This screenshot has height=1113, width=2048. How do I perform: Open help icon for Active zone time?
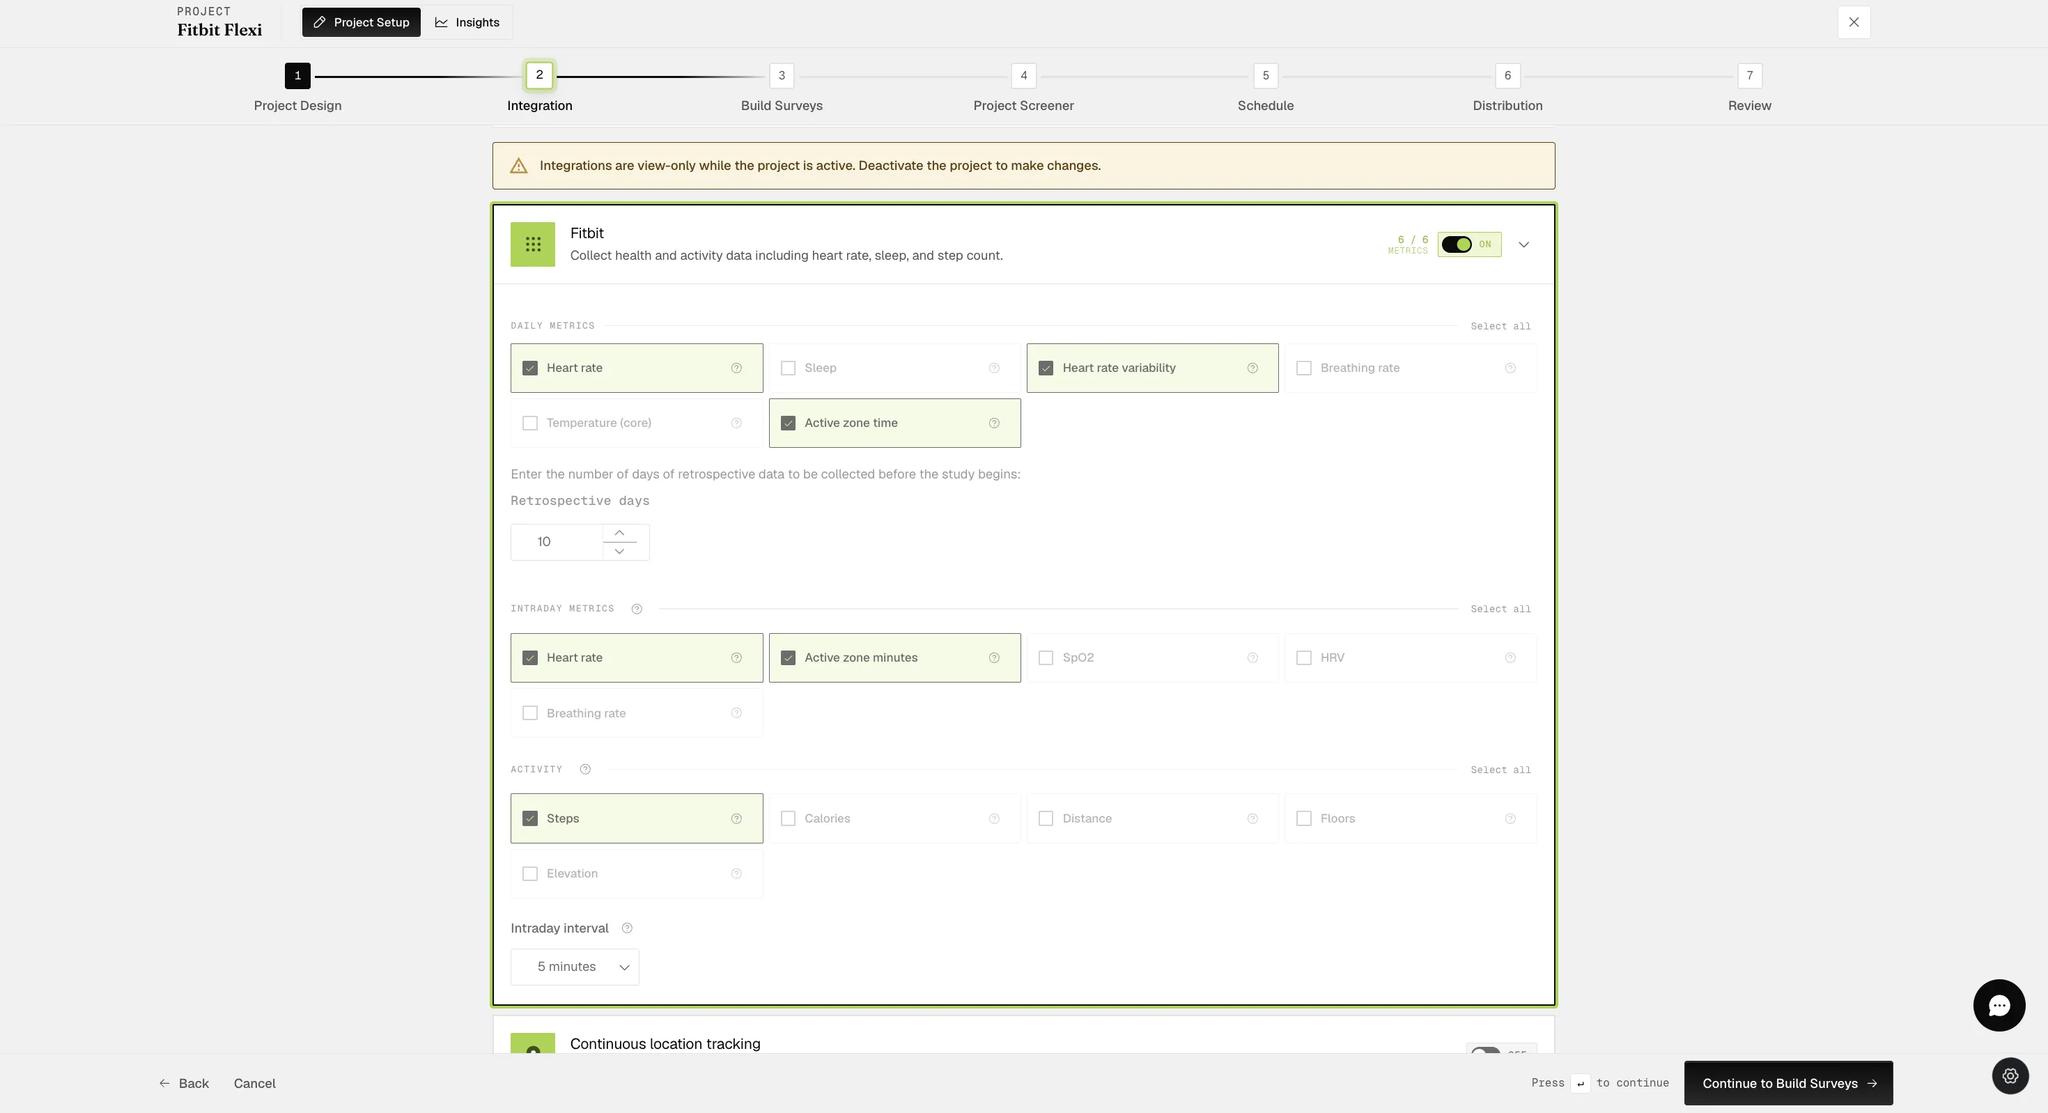tap(994, 423)
